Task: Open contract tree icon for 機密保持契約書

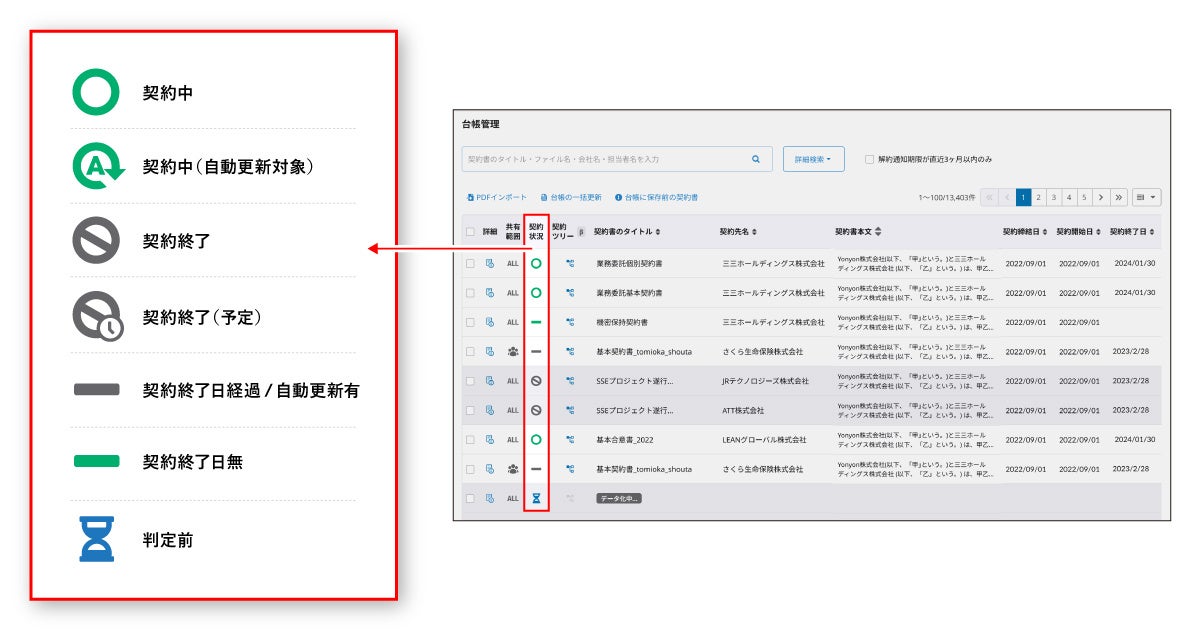Action: pyautogui.click(x=570, y=322)
